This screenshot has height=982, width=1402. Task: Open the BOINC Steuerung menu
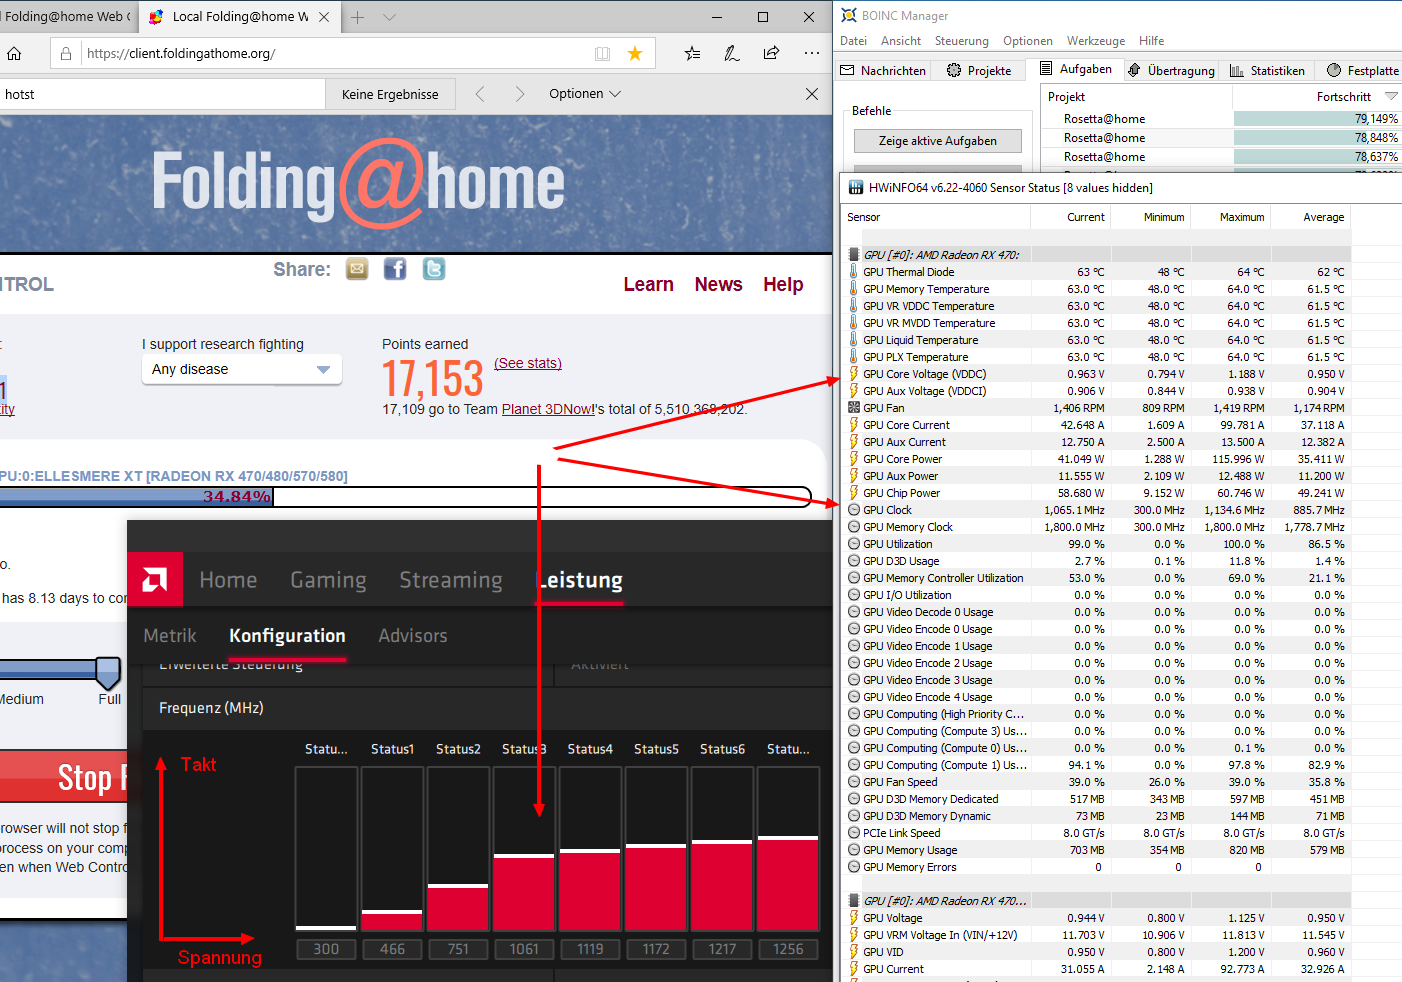962,41
